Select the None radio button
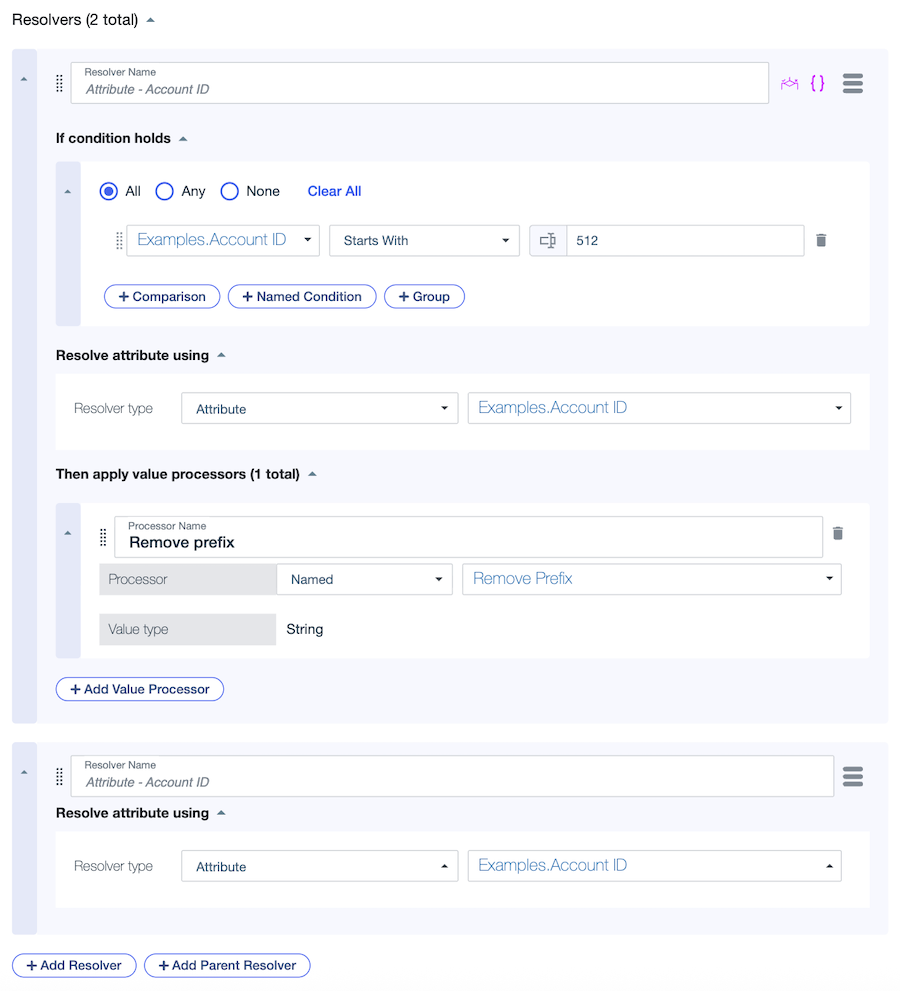 coord(229,191)
